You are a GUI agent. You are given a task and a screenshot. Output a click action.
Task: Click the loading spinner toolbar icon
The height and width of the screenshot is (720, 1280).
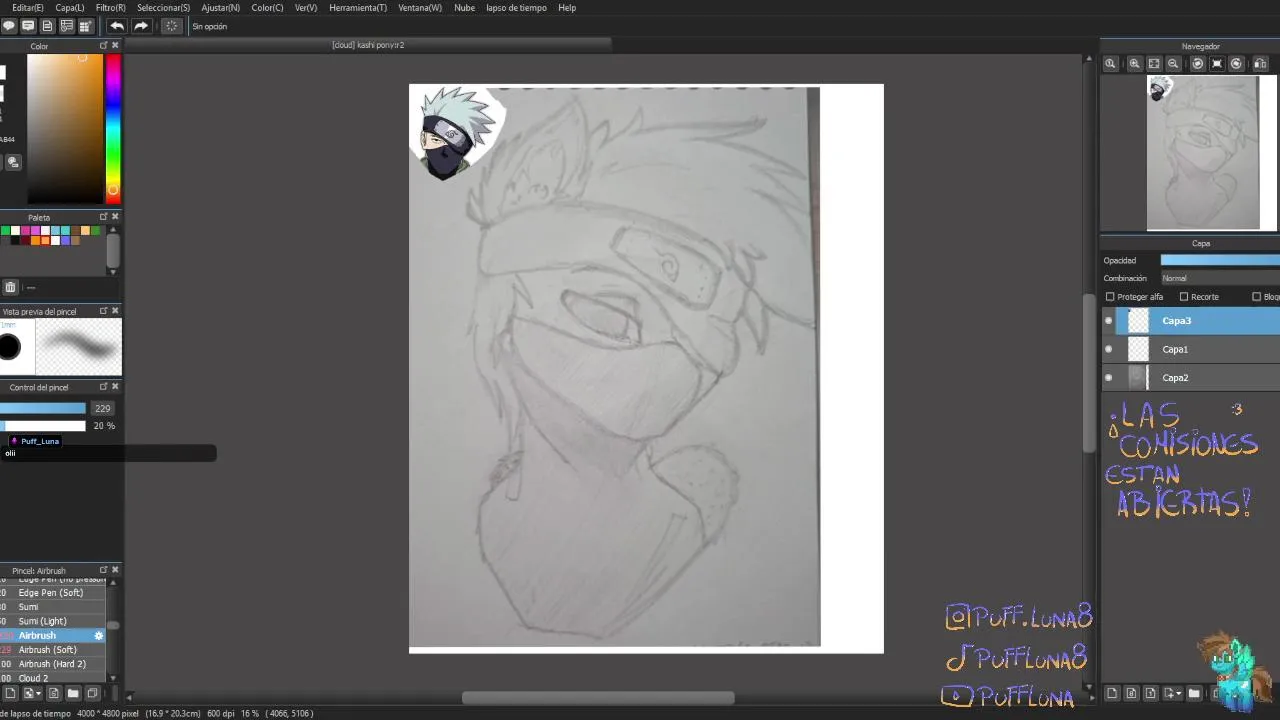pos(172,26)
